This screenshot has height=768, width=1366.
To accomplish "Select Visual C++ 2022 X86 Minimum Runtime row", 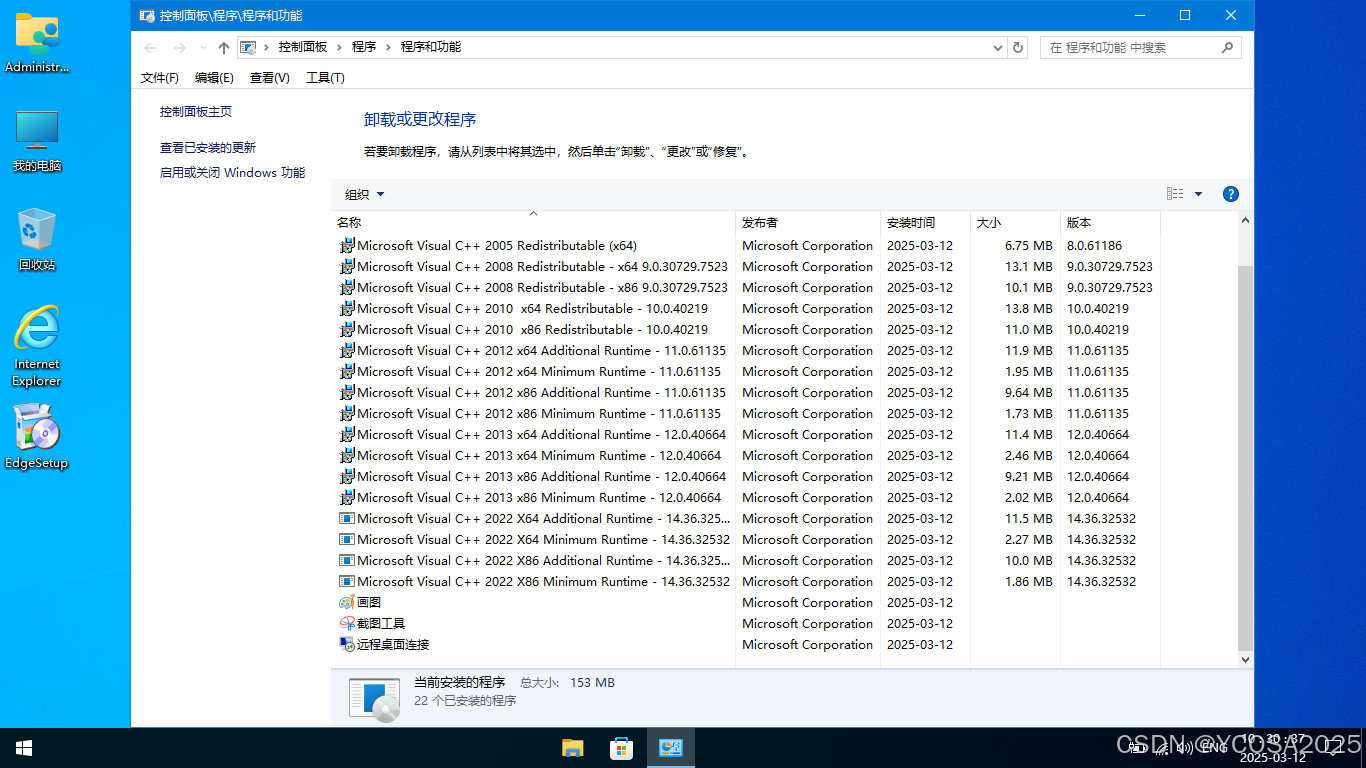I will [x=748, y=581].
